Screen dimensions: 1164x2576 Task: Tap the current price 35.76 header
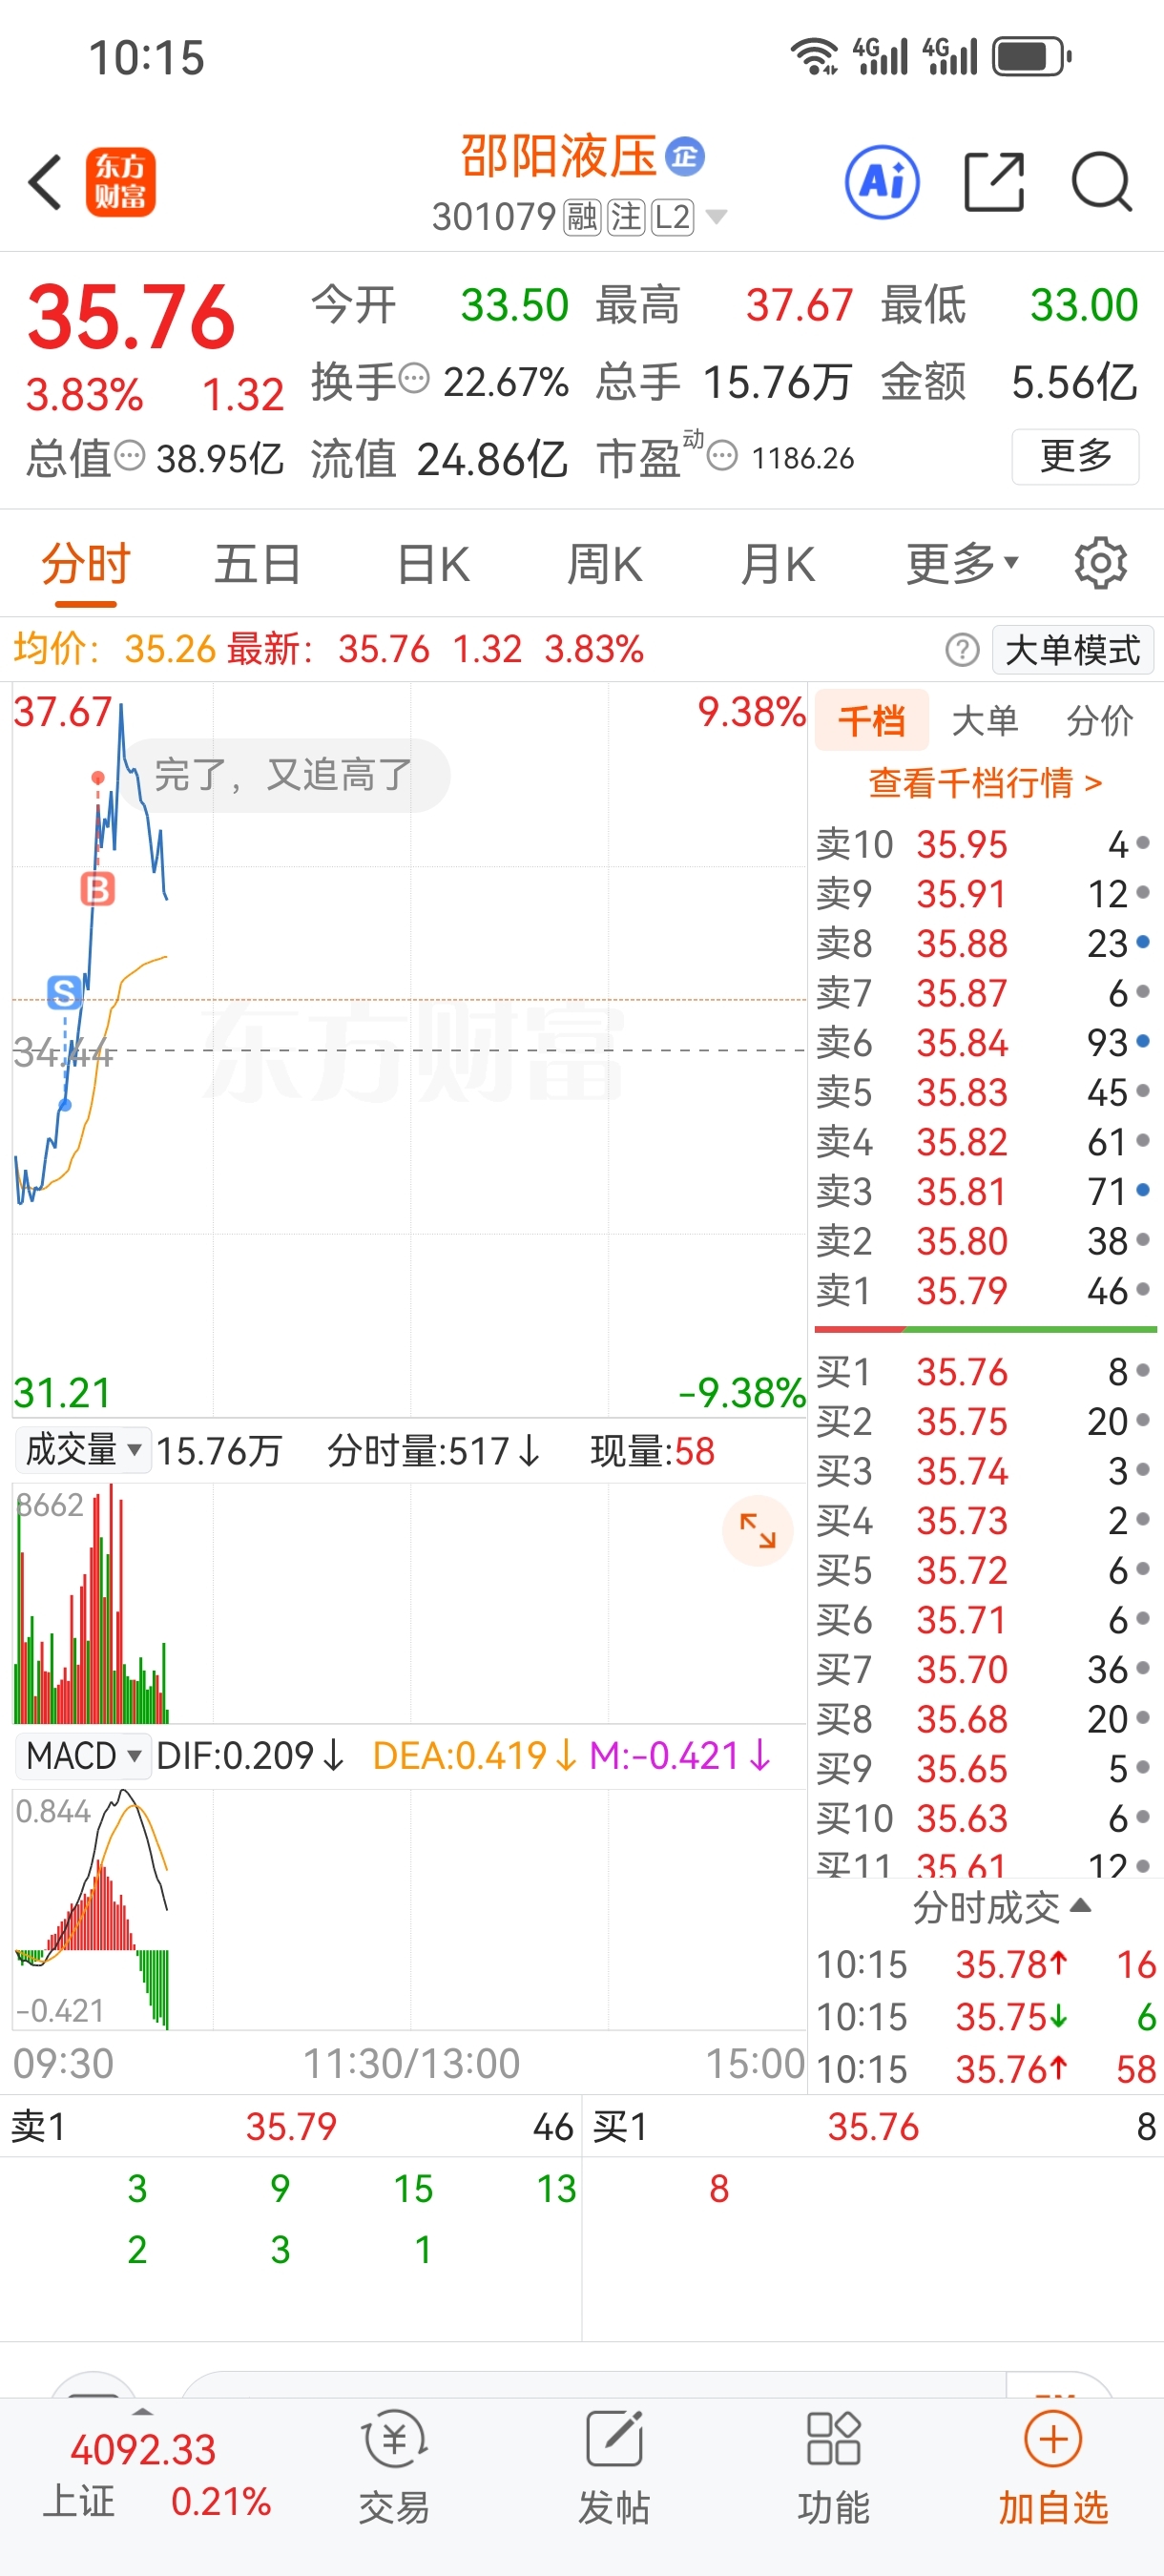pos(131,317)
